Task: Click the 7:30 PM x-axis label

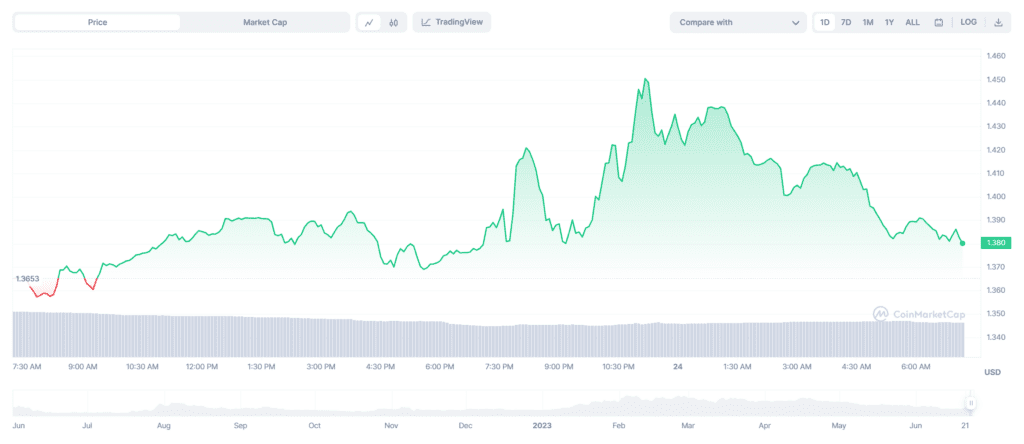Action: 500,367
